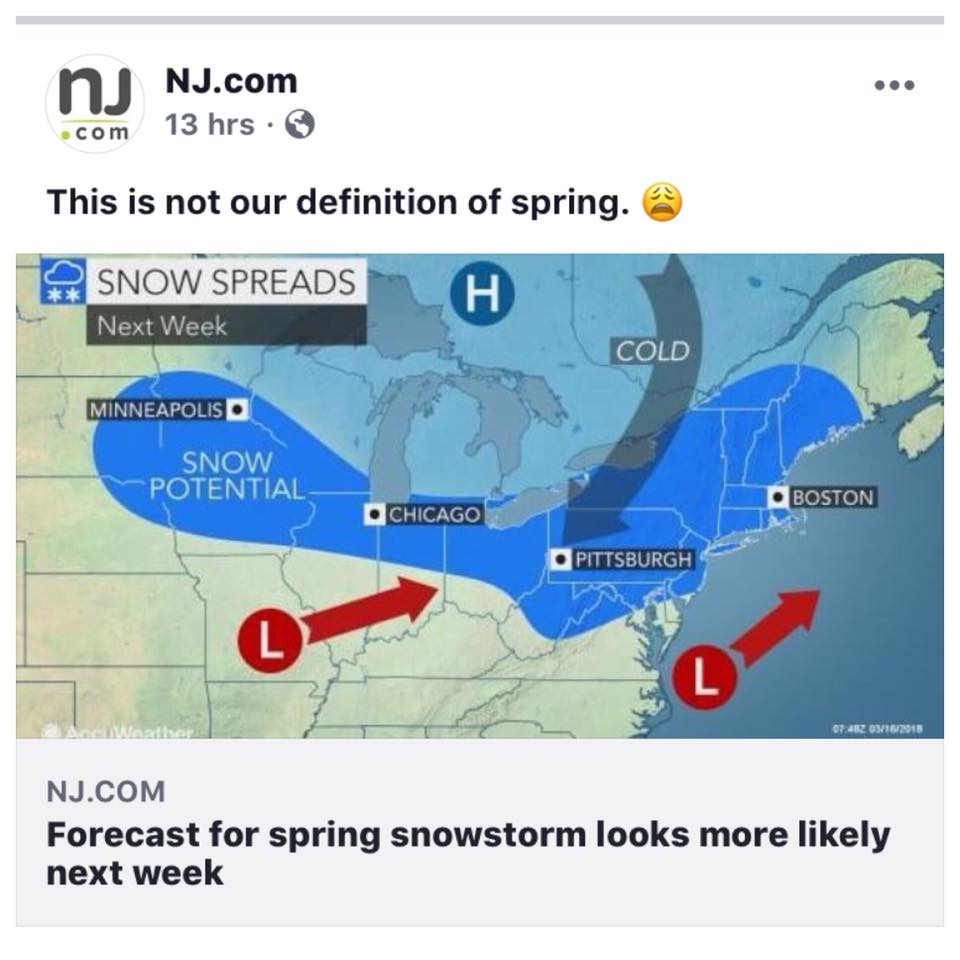This screenshot has height=960, width=960.
Task: Click the blue H high-pressure symbol
Action: pyautogui.click(x=482, y=294)
